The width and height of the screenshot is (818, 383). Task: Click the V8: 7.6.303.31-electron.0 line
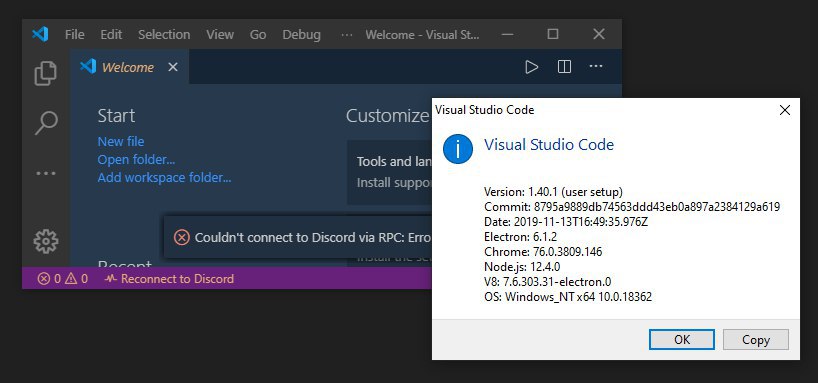coord(547,282)
